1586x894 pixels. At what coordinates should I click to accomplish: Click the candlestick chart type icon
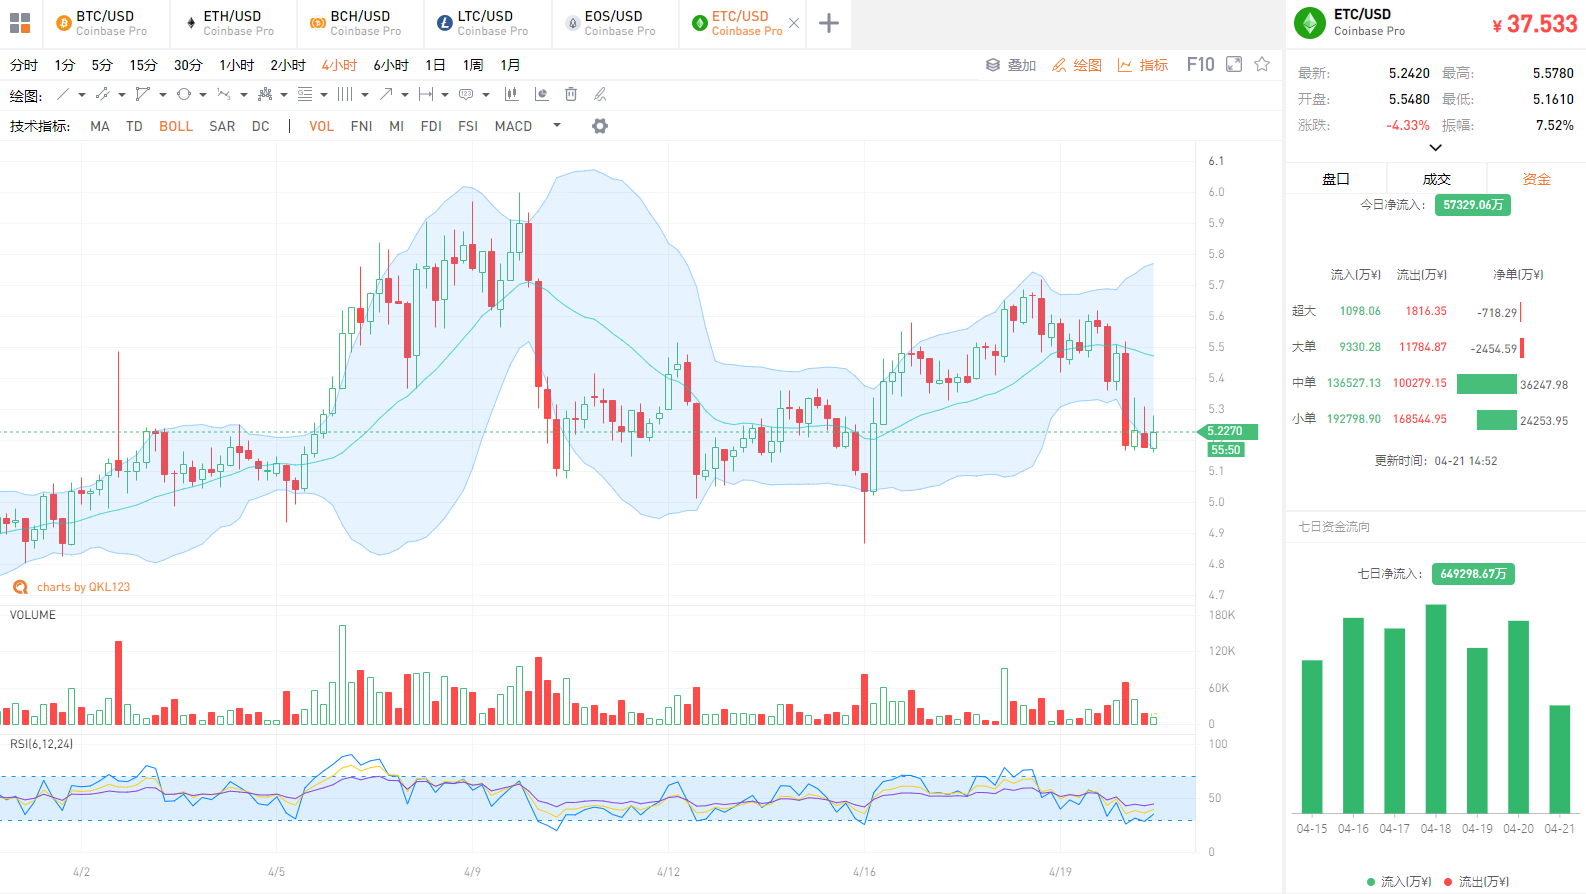[512, 94]
